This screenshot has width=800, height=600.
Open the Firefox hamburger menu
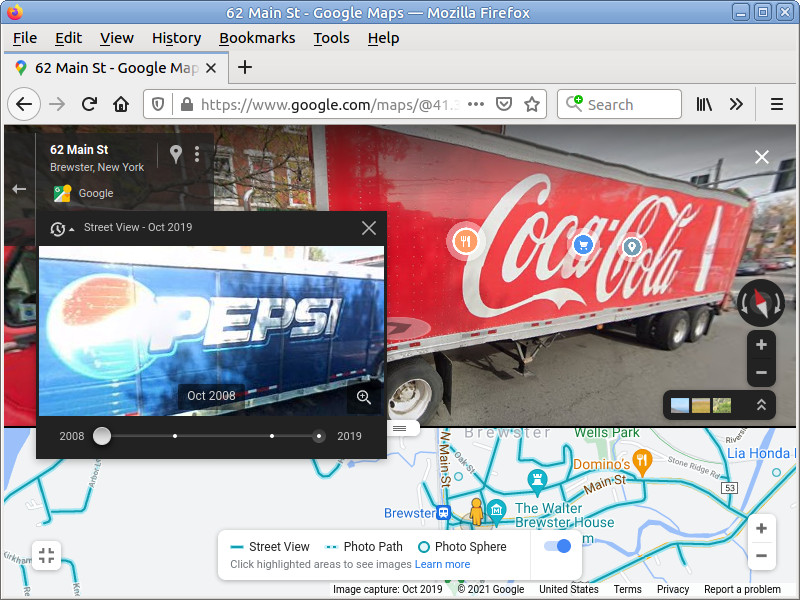[x=777, y=104]
